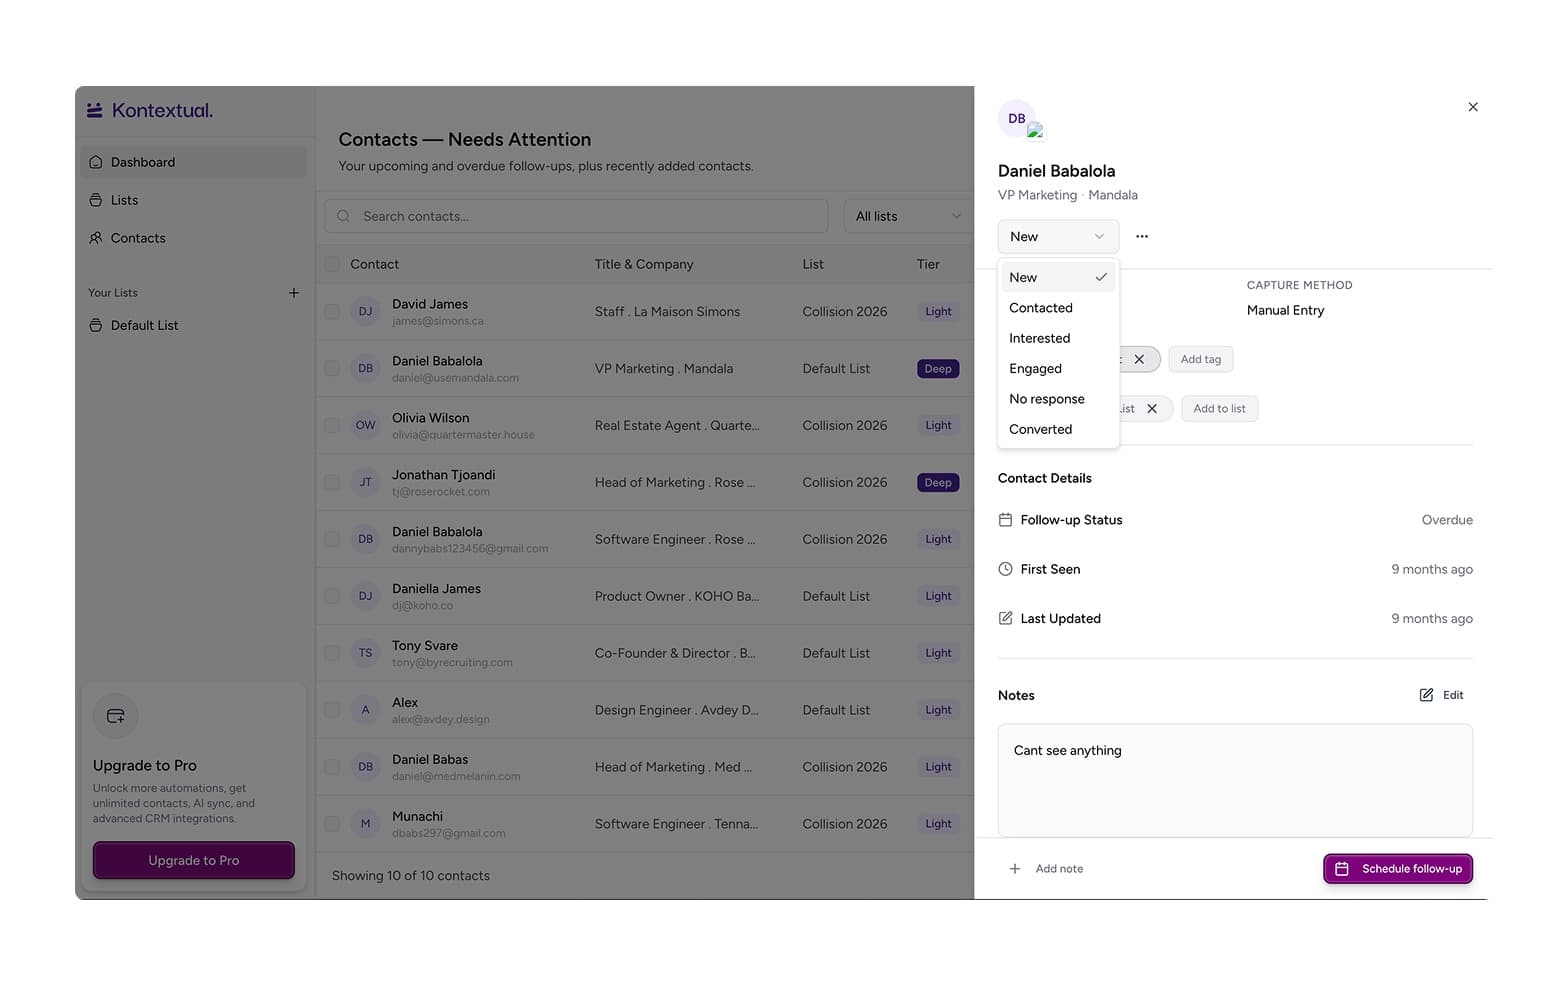1568x985 pixels.
Task: Click Add note
Action: pos(1046,869)
